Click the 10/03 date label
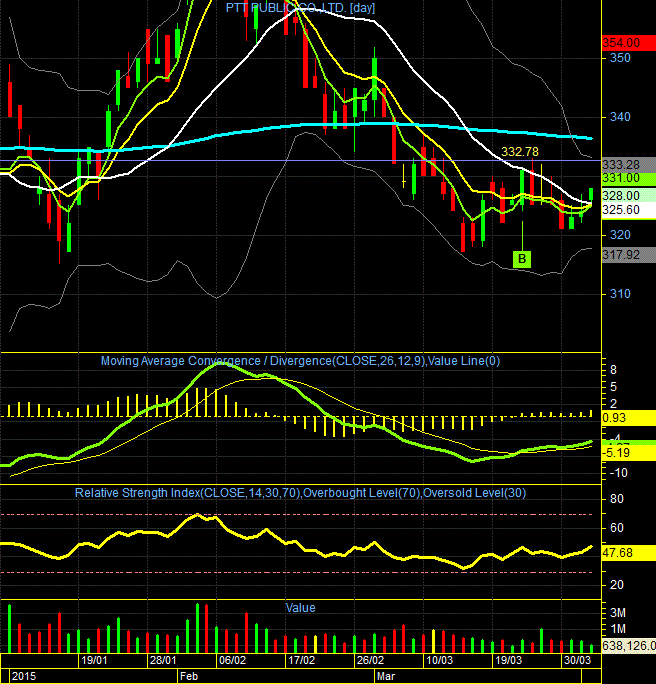Viewport: 656px width, 684px height. click(439, 660)
